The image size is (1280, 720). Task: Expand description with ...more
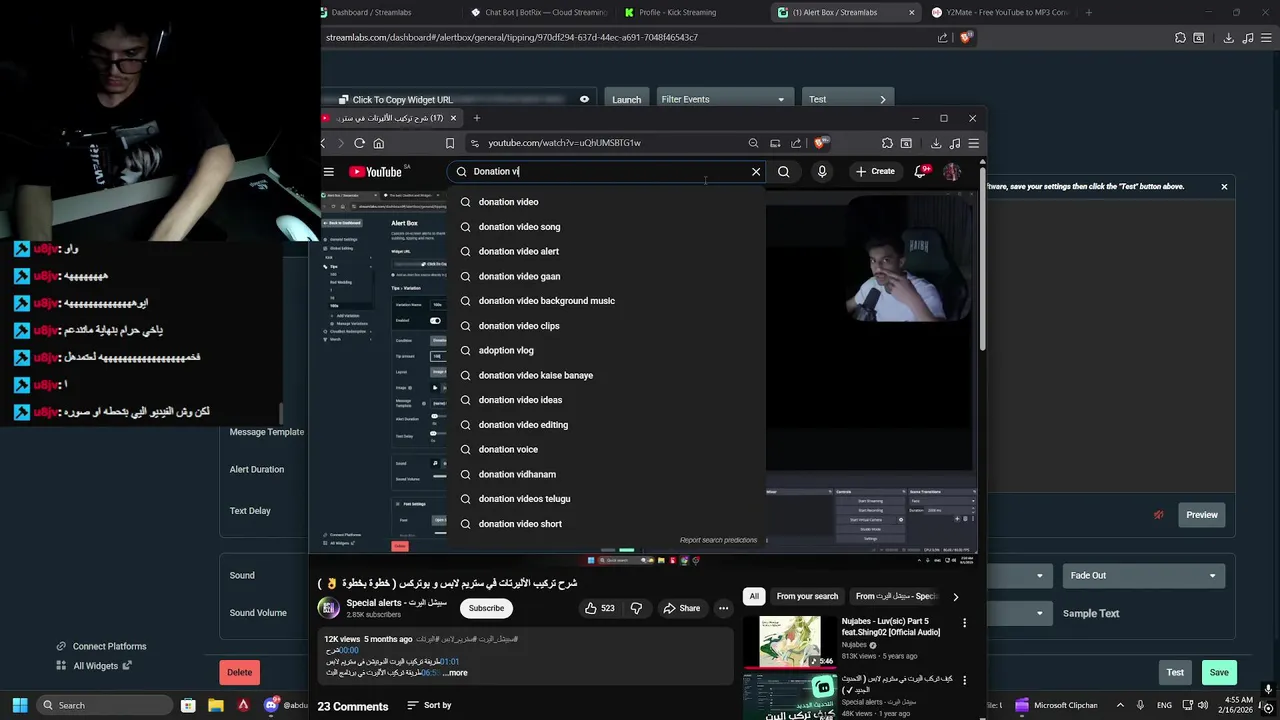pos(455,673)
